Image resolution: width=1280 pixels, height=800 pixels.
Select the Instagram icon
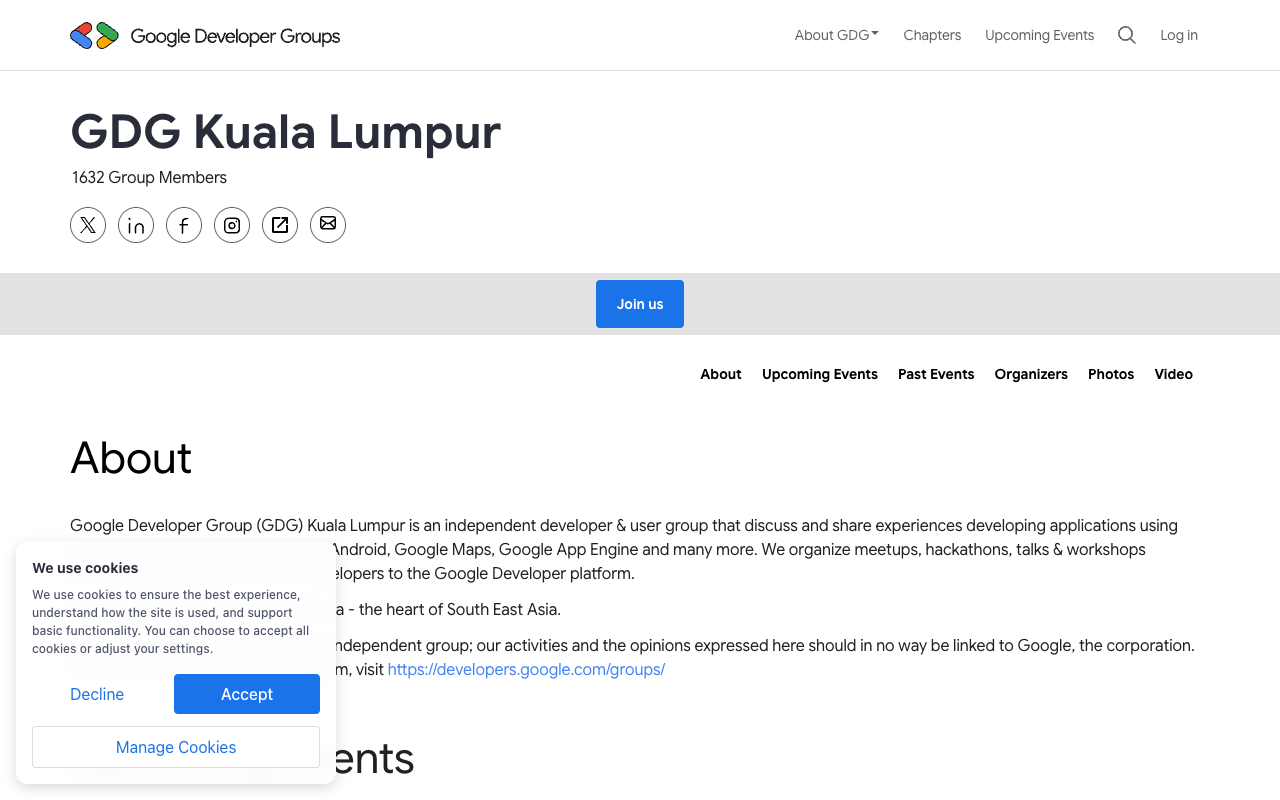click(x=232, y=225)
